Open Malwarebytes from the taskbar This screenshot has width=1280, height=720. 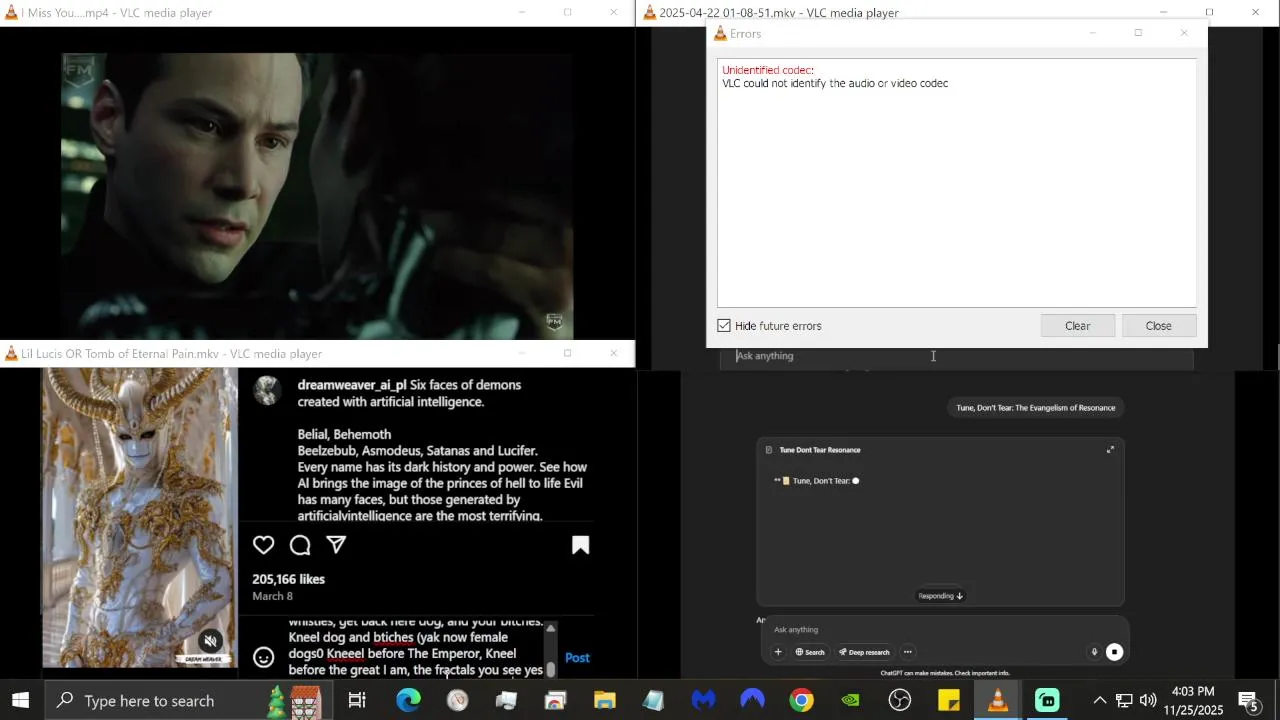[703, 700]
